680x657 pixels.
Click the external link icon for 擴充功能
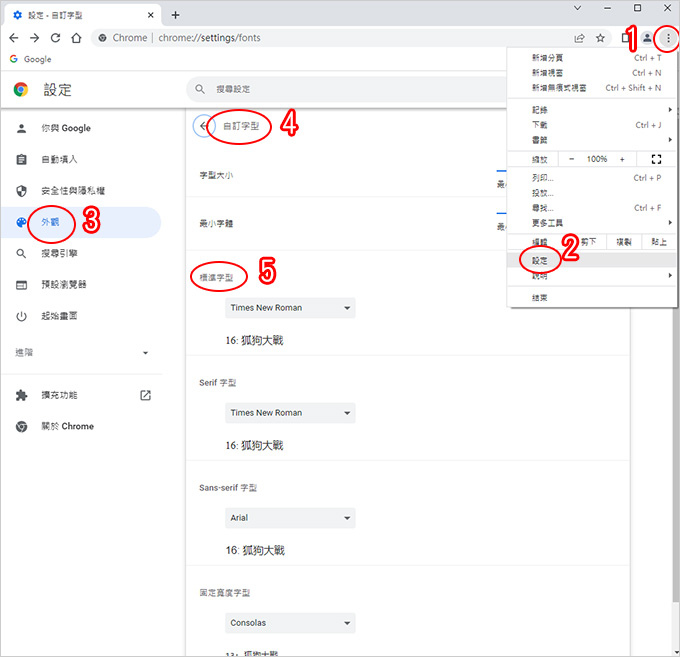[146, 395]
